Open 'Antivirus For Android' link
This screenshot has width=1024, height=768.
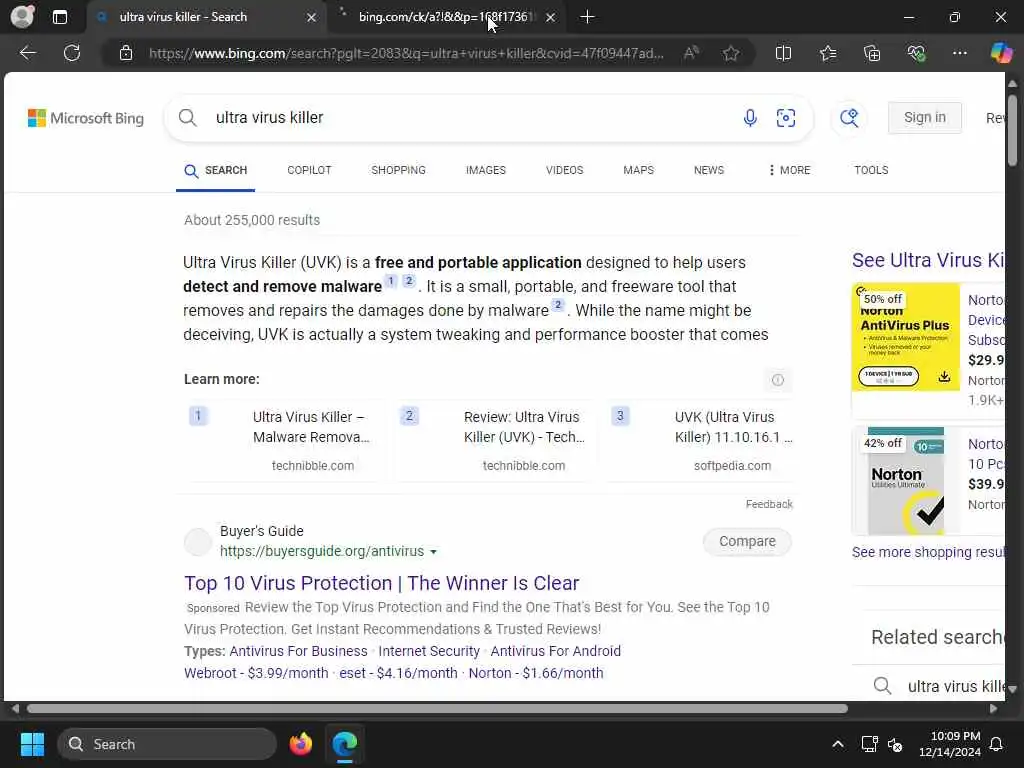(556, 651)
